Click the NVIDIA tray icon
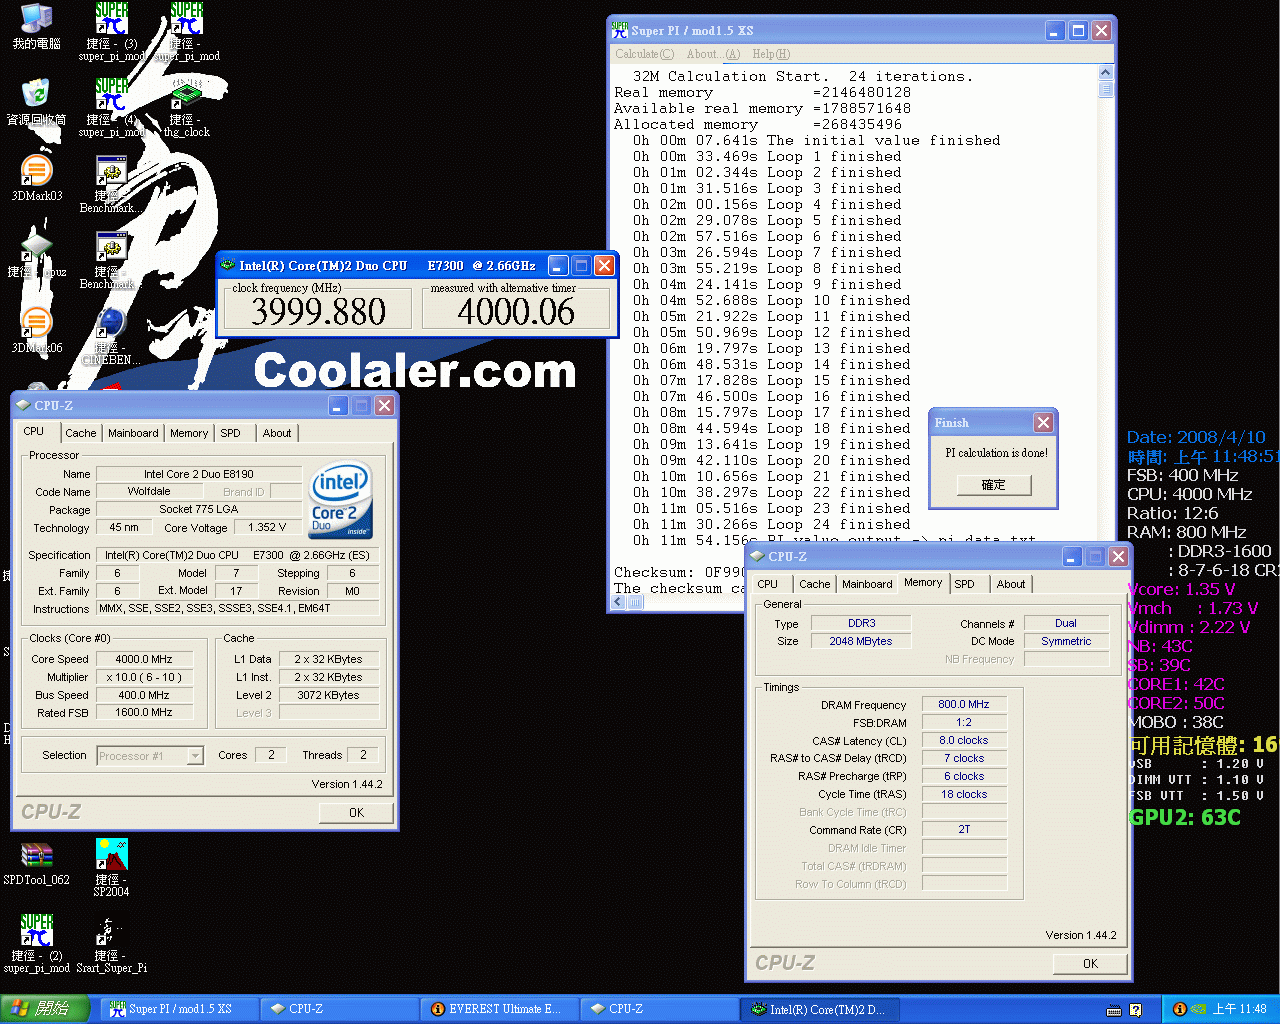 click(1198, 1009)
